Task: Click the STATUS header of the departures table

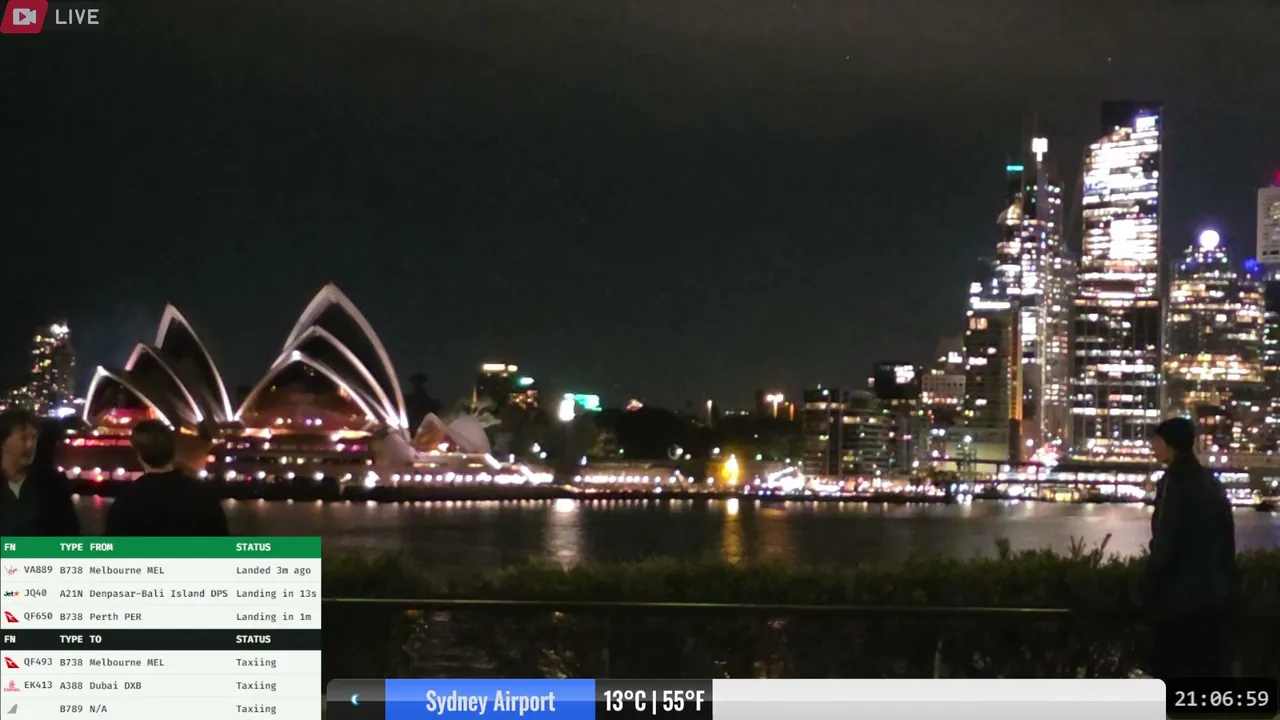Action: pyautogui.click(x=253, y=639)
